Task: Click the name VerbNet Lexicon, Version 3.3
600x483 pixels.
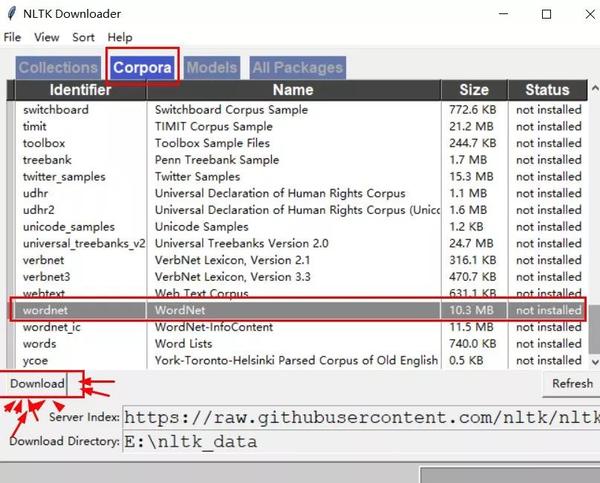Action: click(x=233, y=277)
